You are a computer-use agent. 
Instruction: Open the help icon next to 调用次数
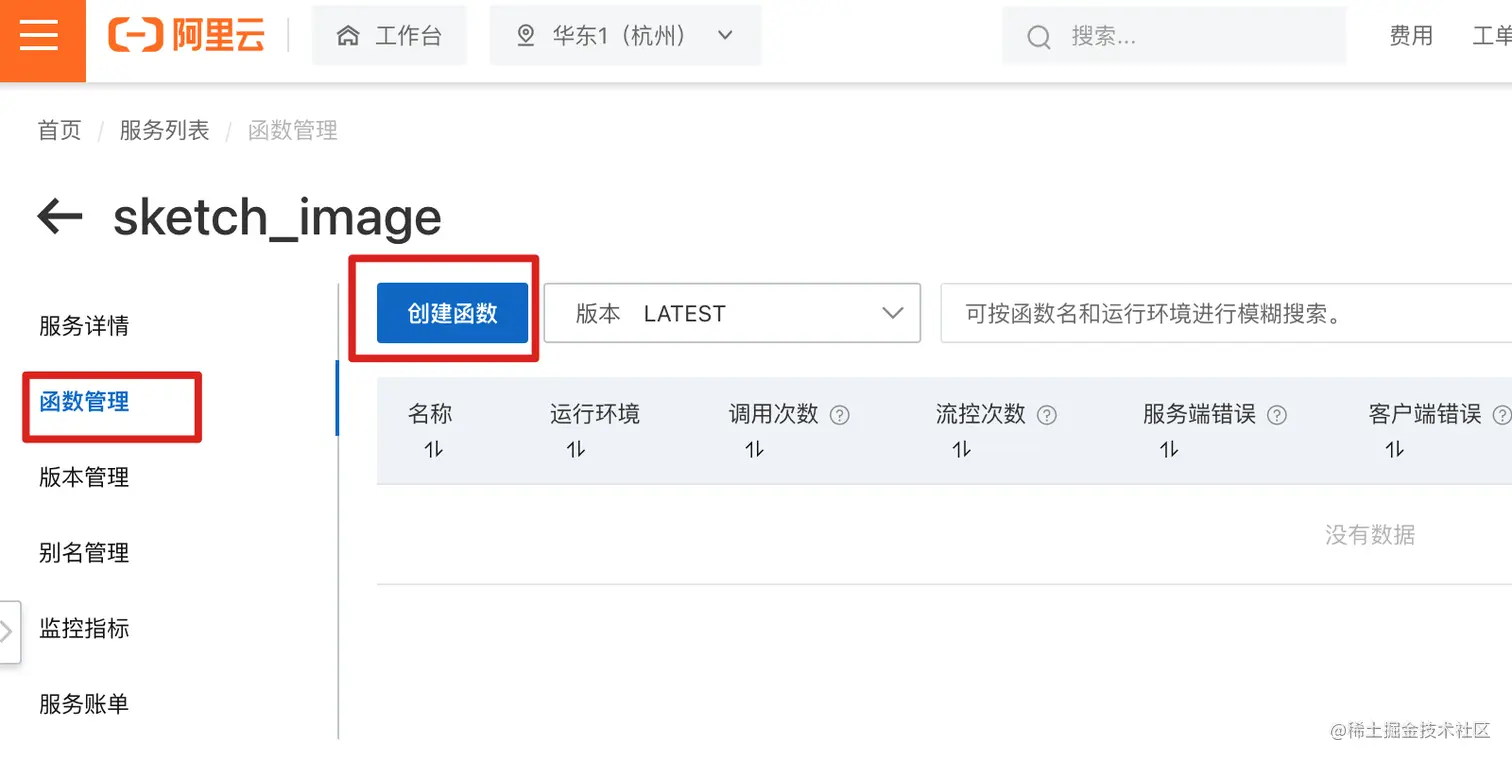(x=840, y=414)
